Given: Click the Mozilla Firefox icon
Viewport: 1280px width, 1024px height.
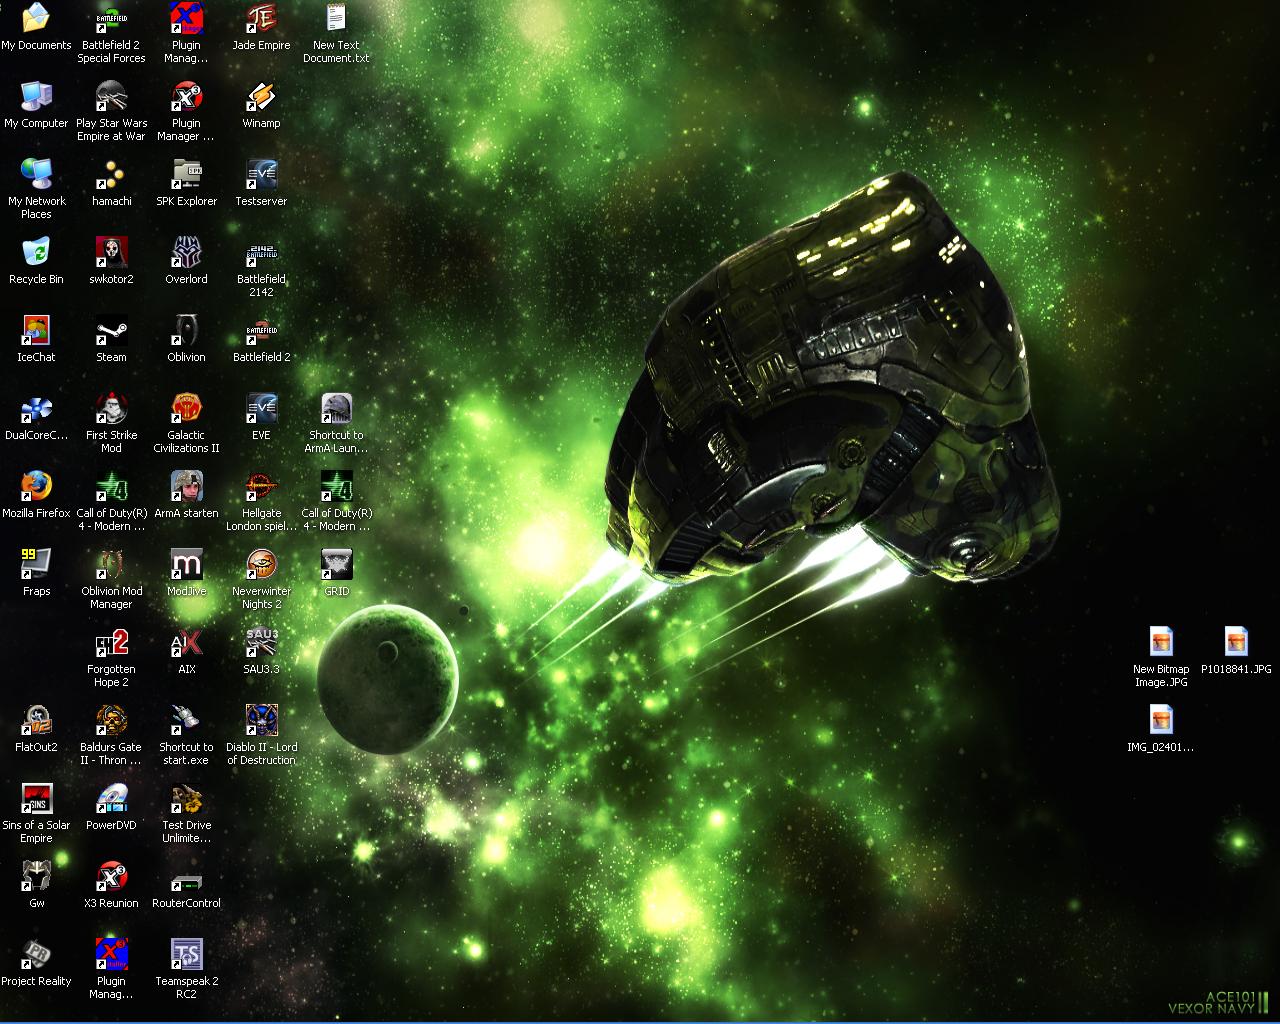Looking at the screenshot, I should coord(36,487).
